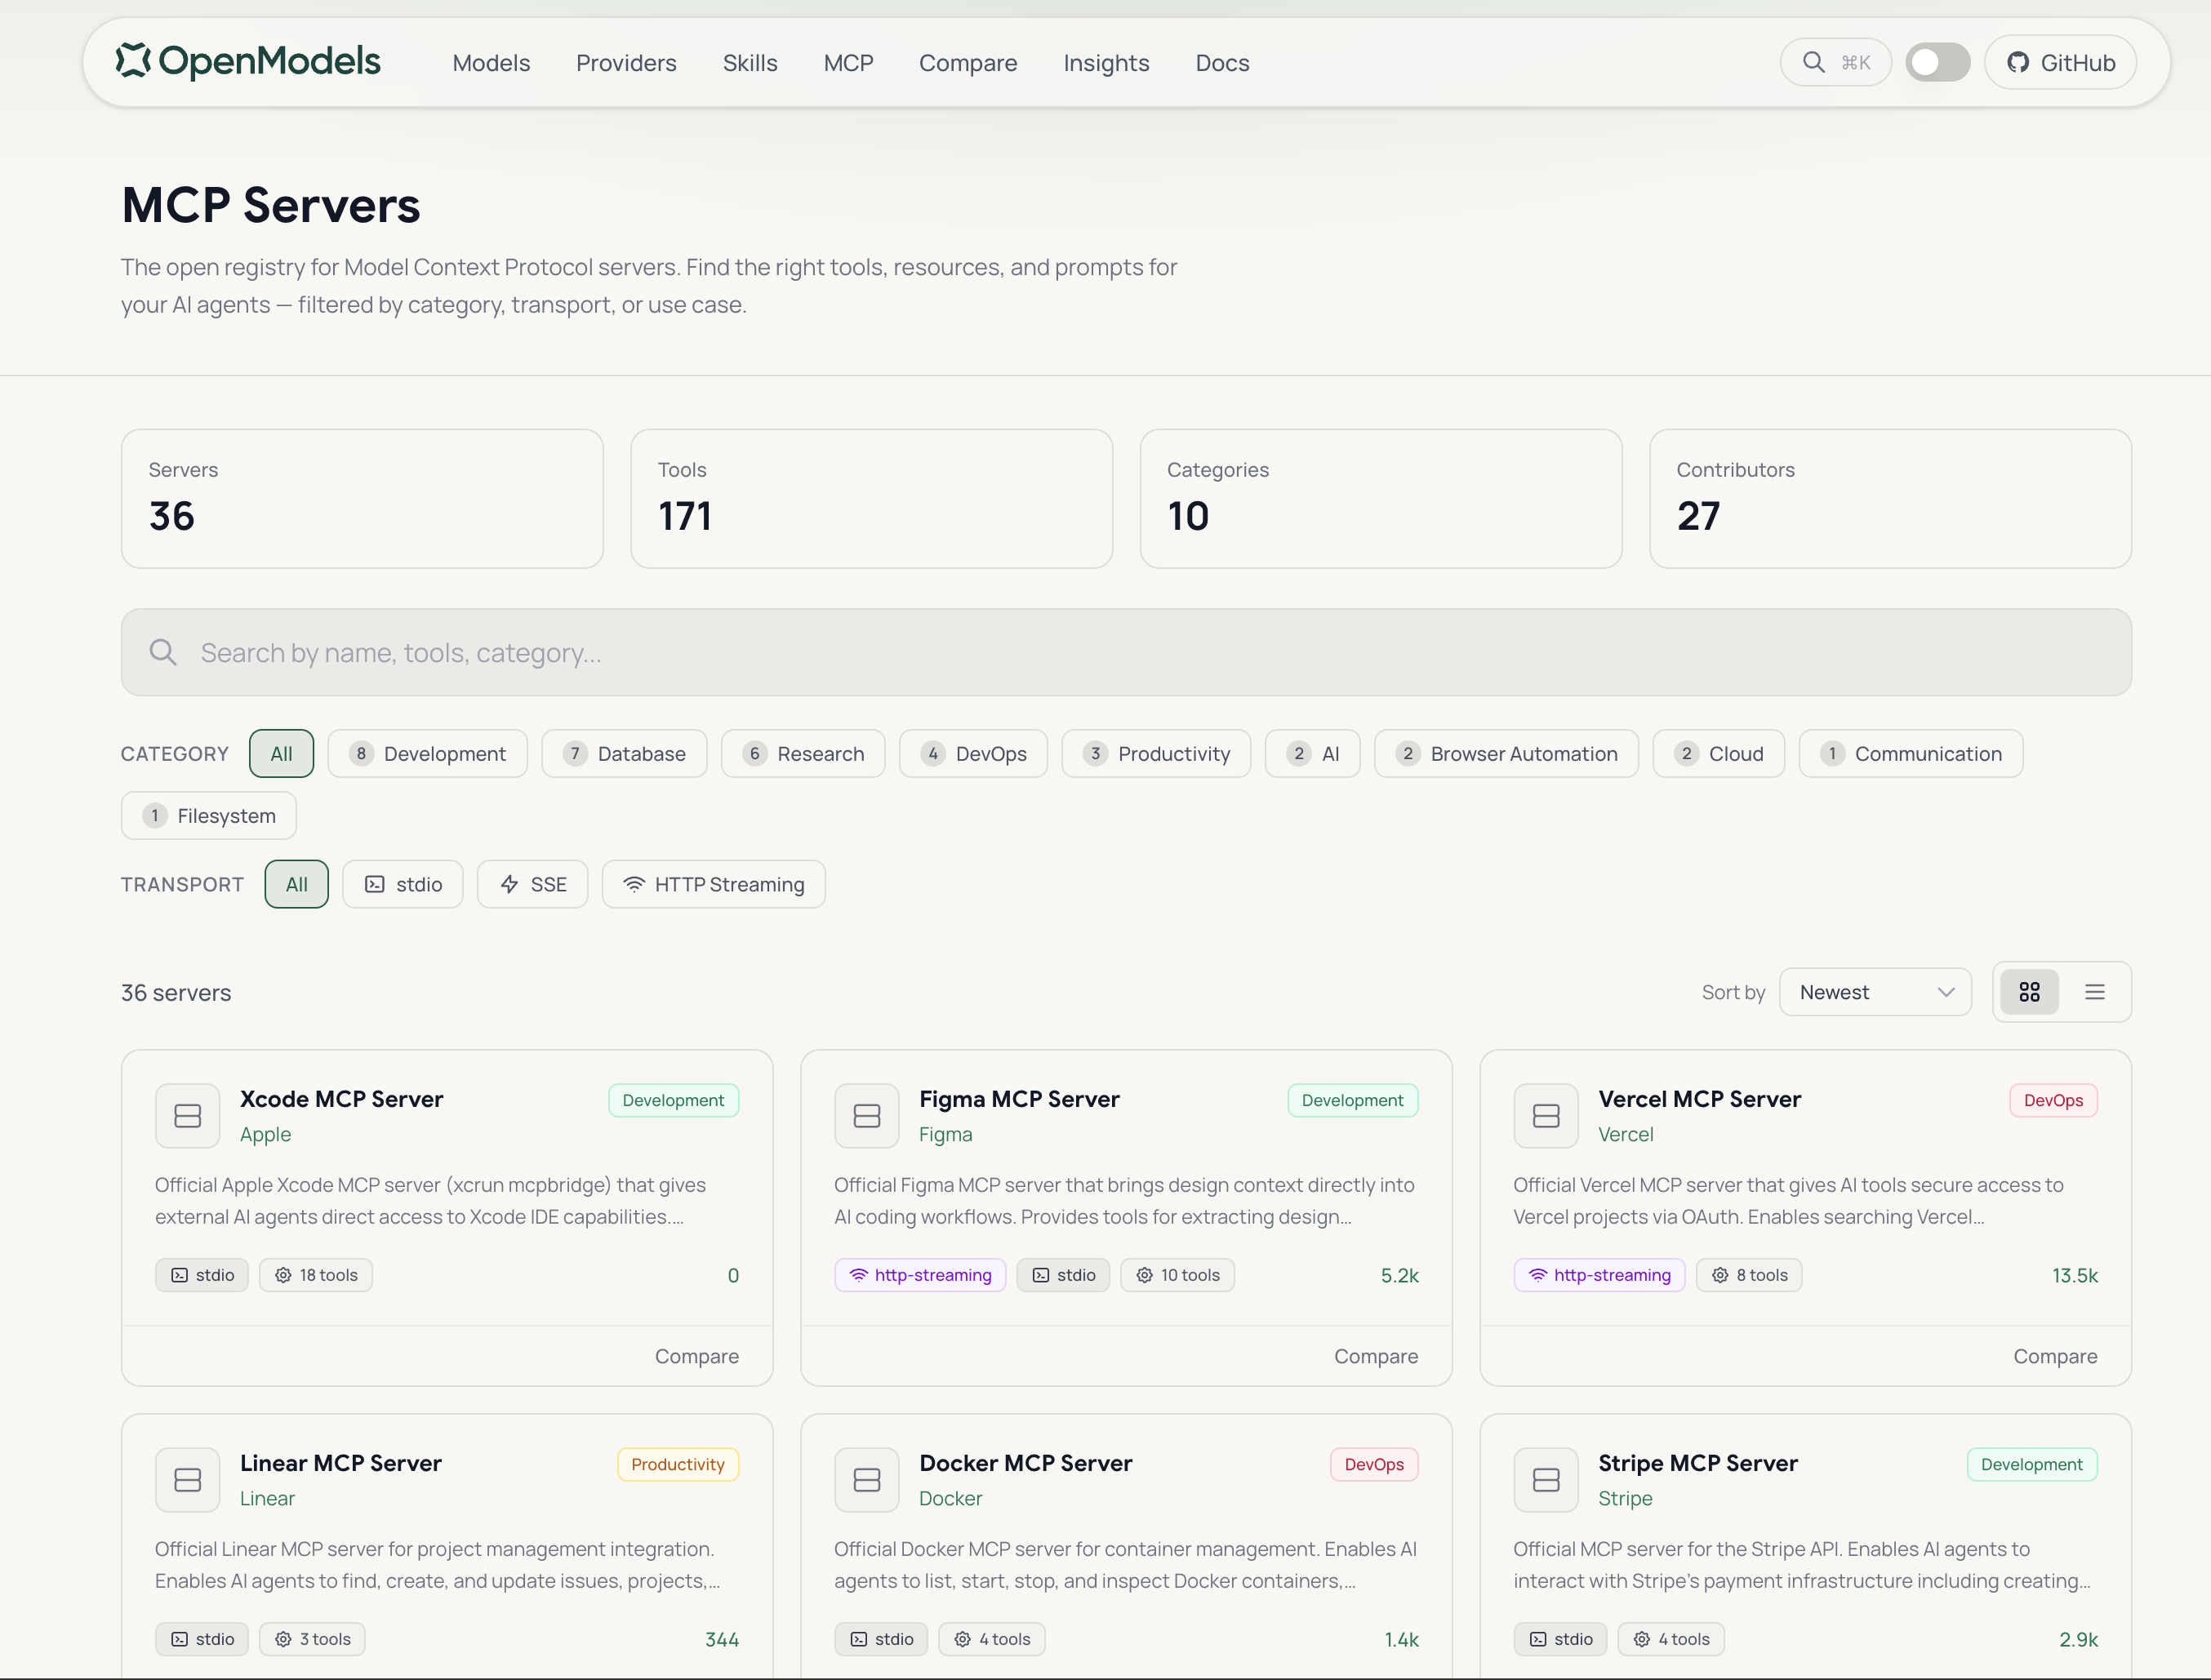The image size is (2211, 1680).
Task: Click the OpenModels logo icon
Action: pos(133,61)
